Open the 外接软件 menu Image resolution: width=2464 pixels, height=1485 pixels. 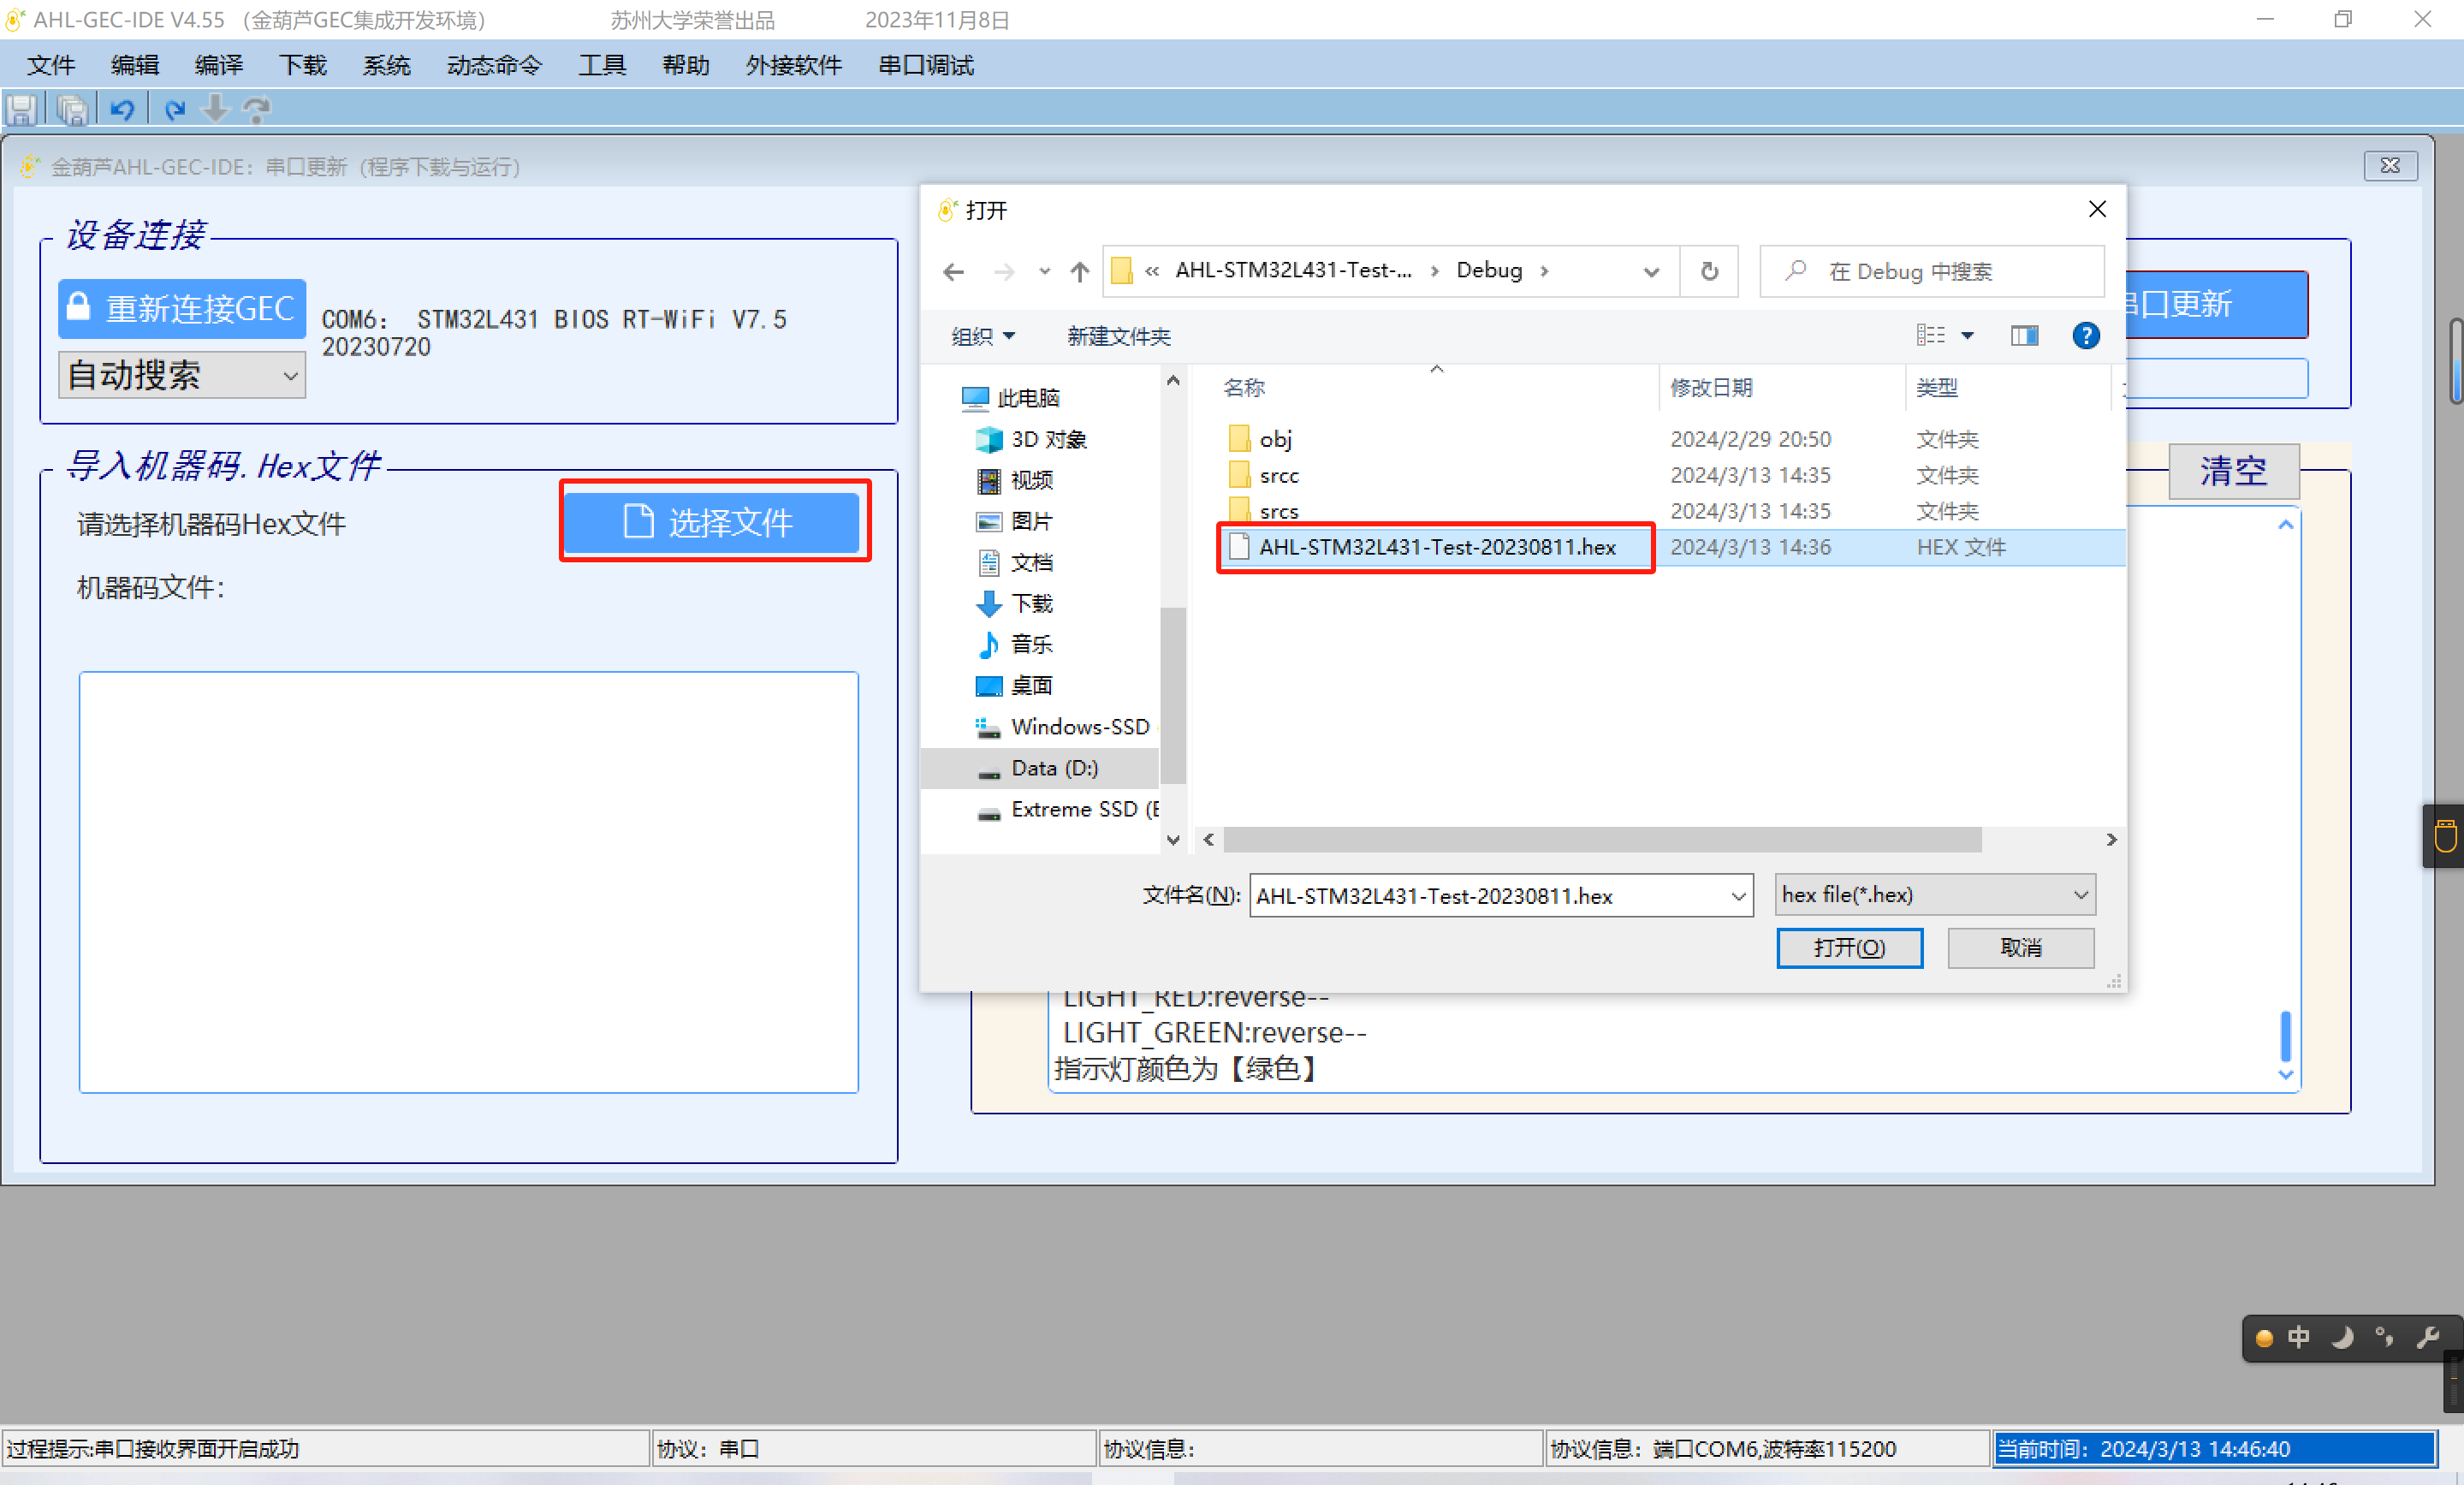794,65
